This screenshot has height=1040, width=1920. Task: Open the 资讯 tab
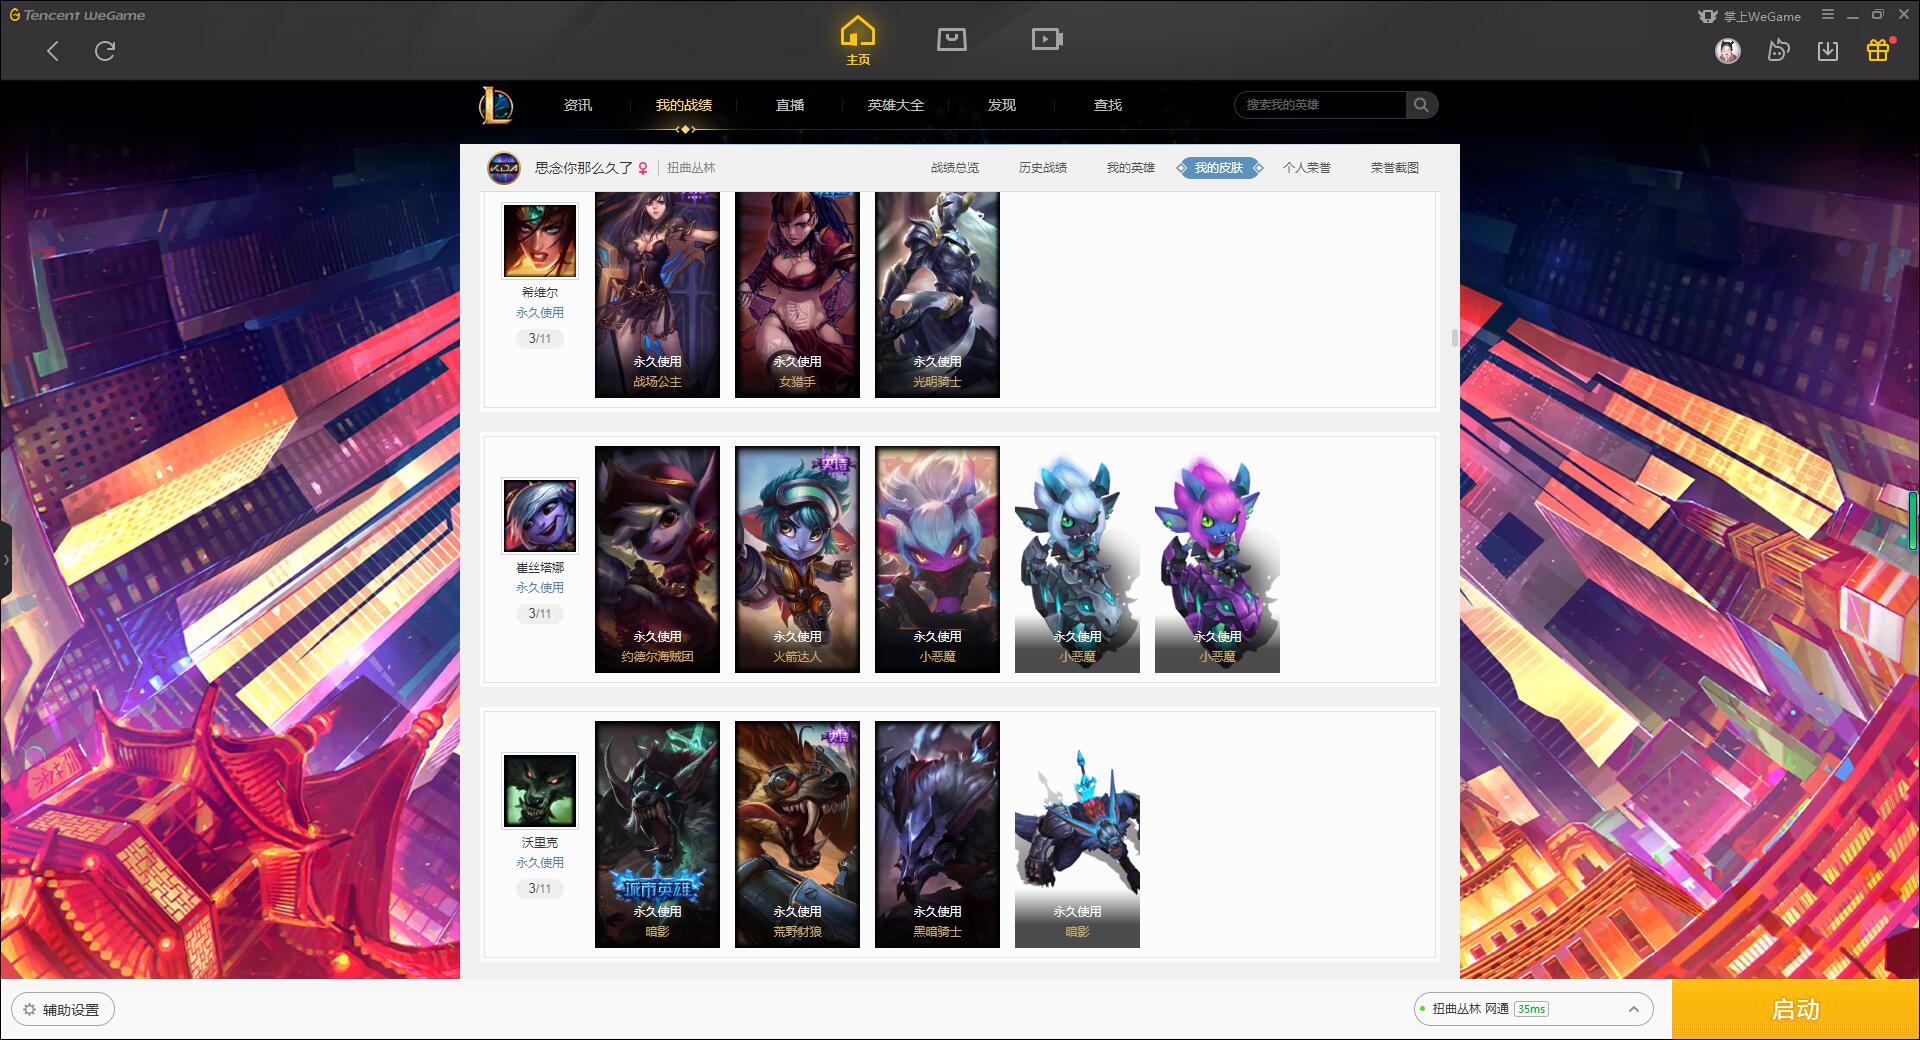(578, 105)
